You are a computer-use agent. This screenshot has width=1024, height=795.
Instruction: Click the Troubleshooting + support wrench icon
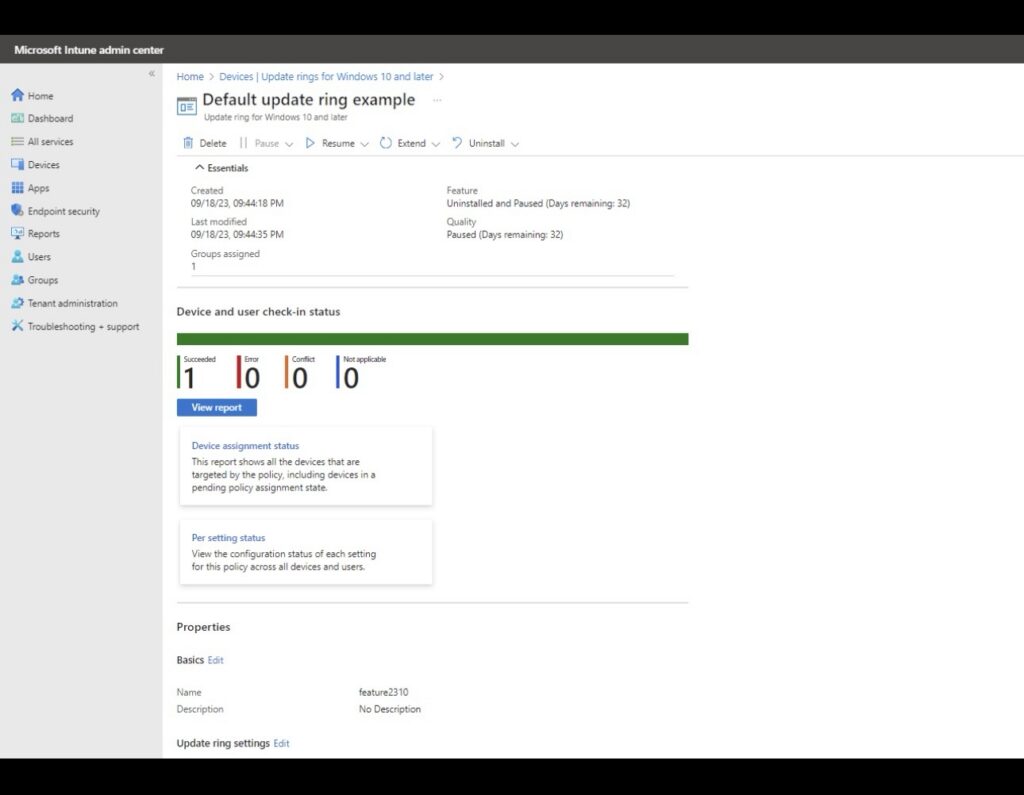pyautogui.click(x=17, y=327)
